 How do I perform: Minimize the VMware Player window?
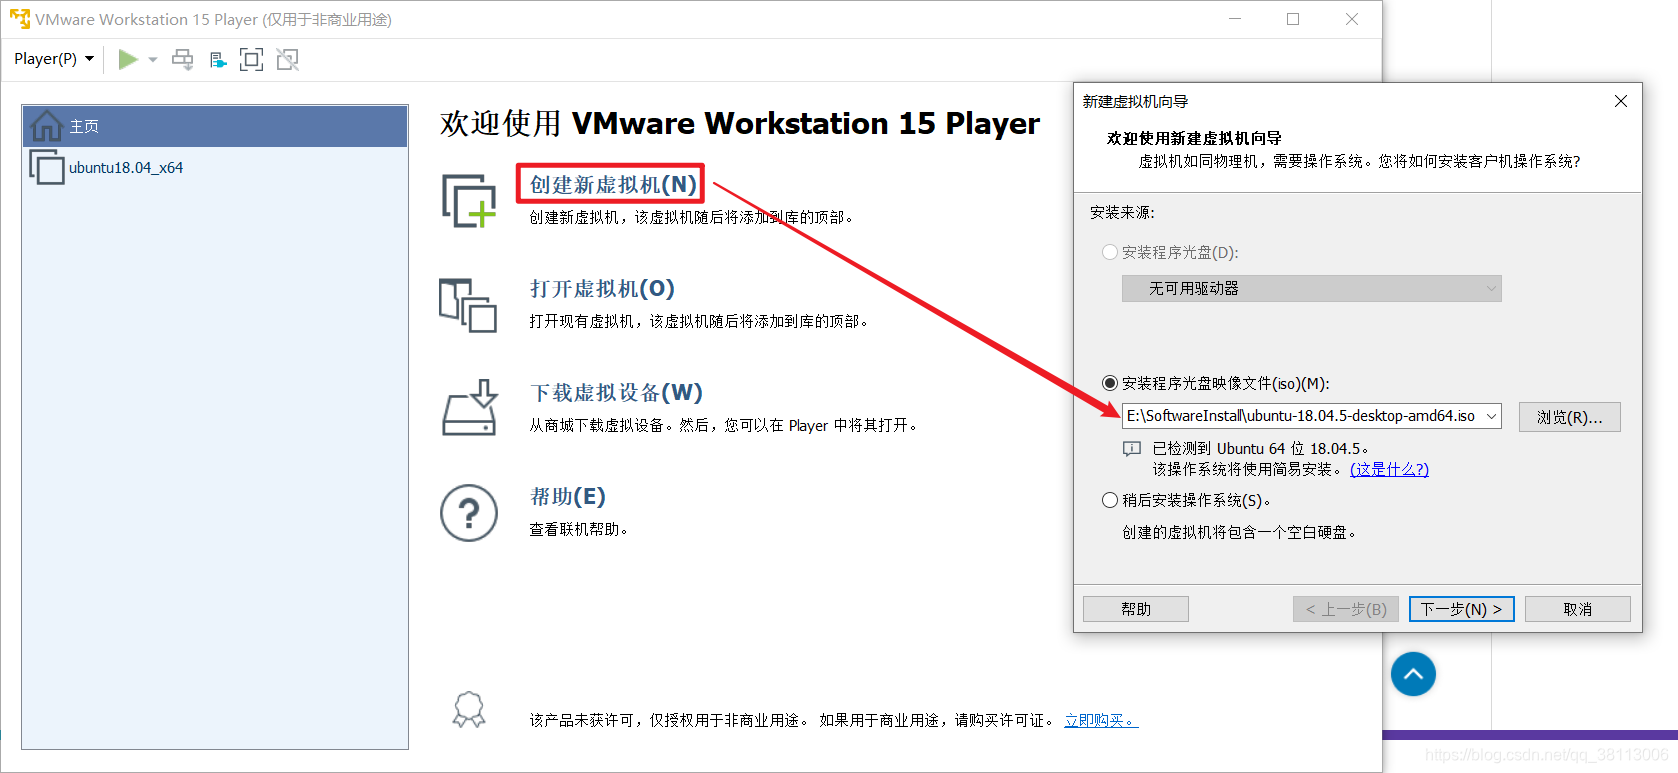[x=1235, y=19]
